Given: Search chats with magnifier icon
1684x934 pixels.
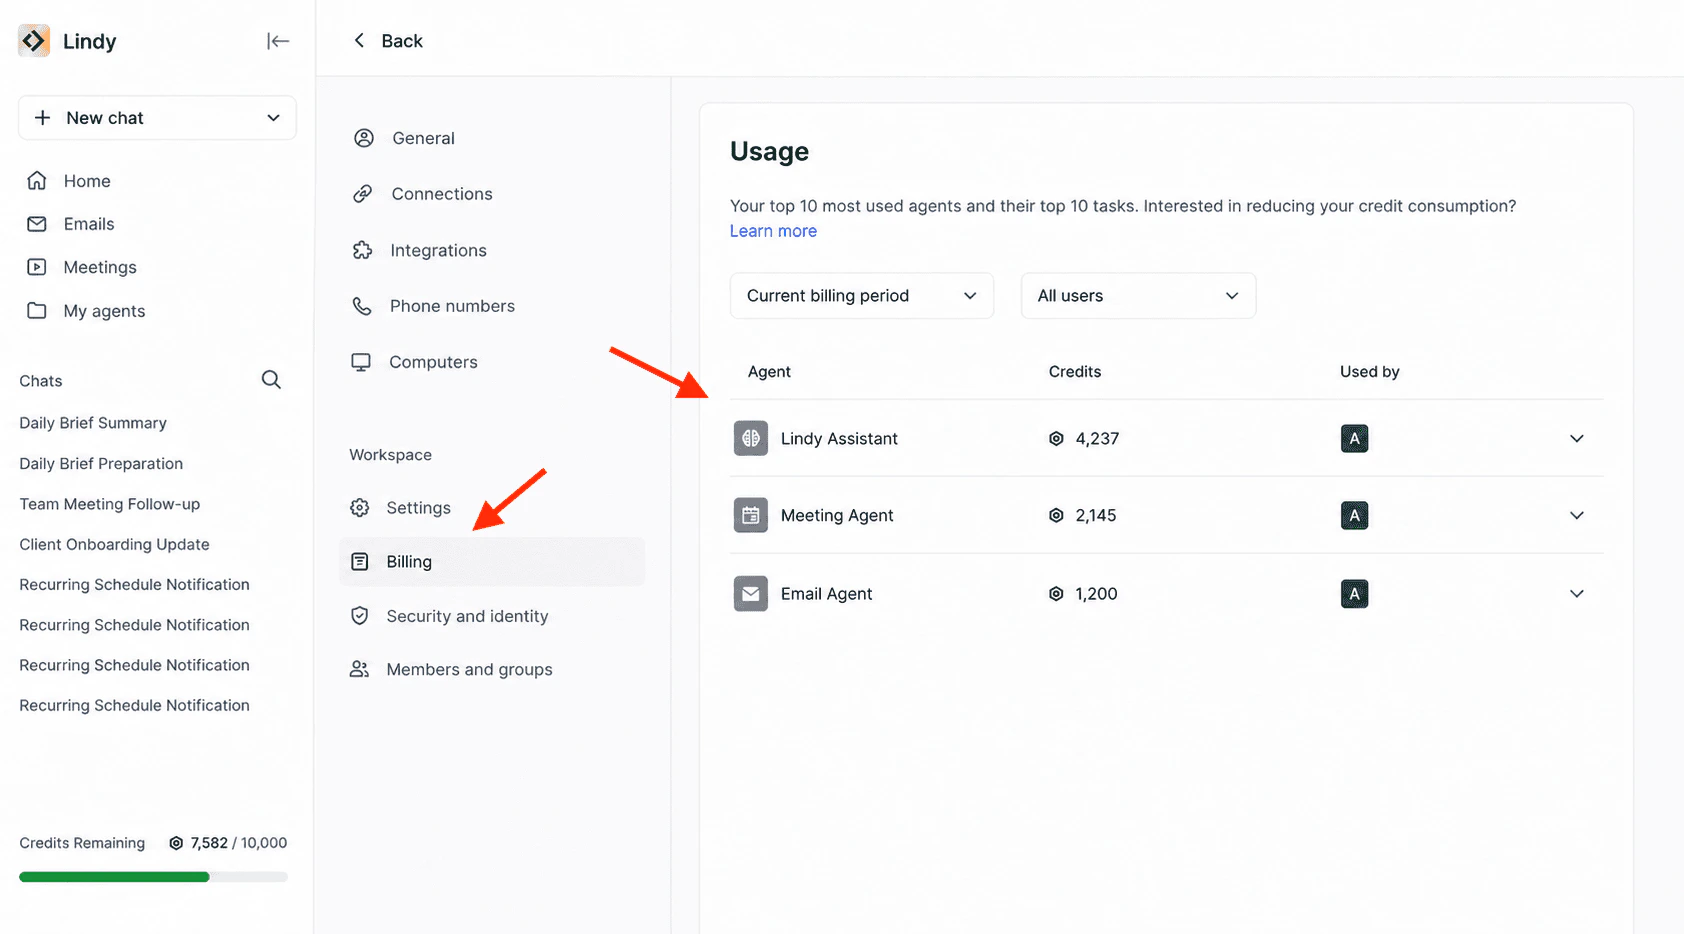Looking at the screenshot, I should click(x=271, y=380).
